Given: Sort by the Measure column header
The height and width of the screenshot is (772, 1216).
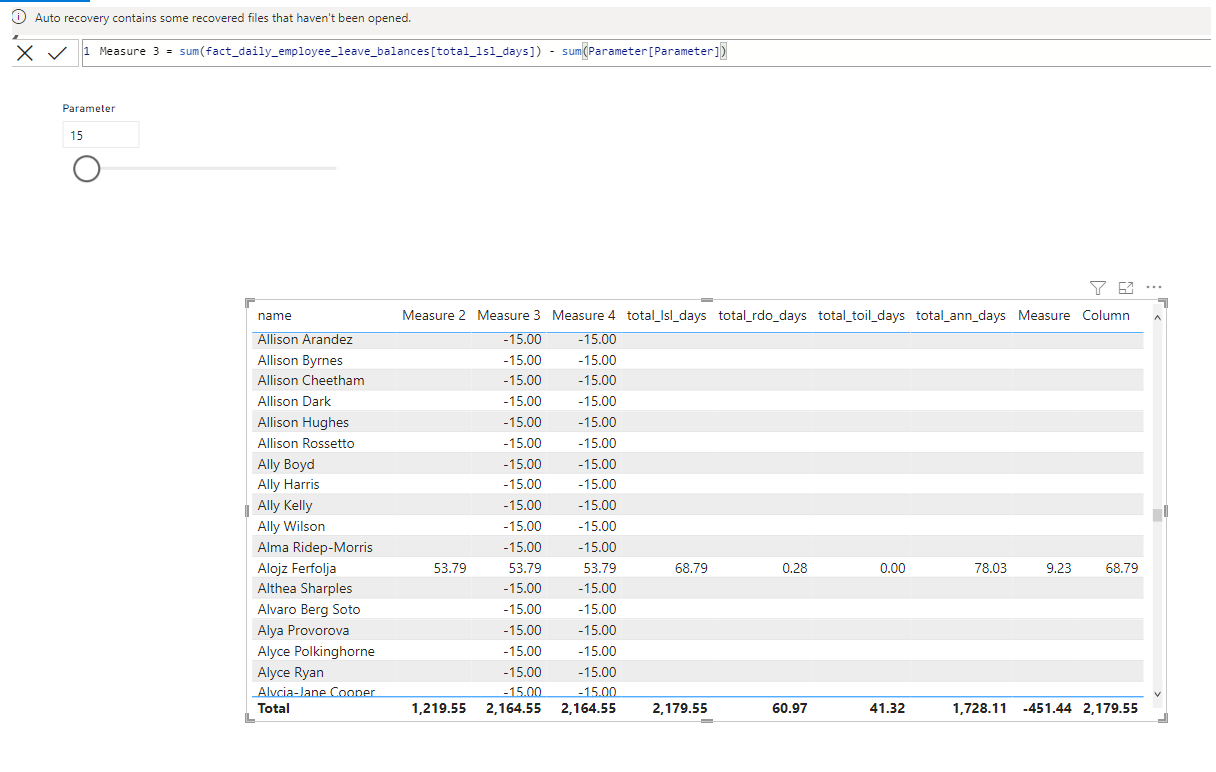Looking at the screenshot, I should coord(1044,315).
